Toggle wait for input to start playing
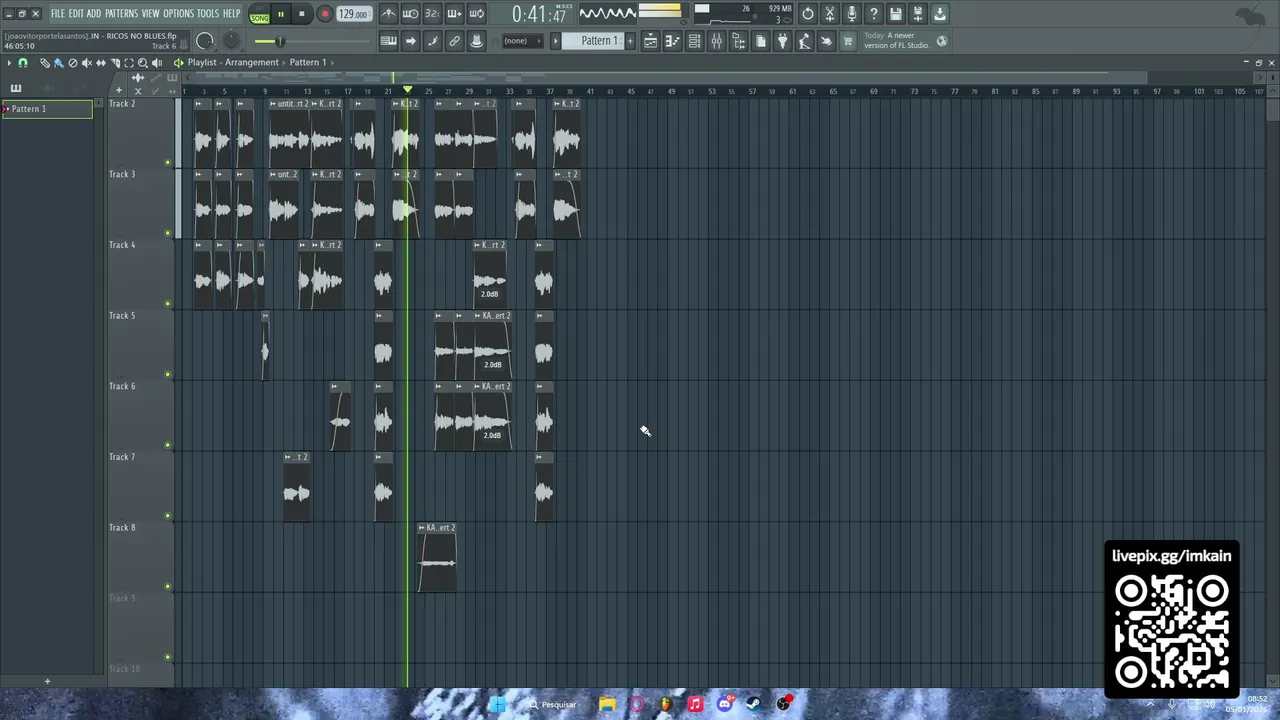The image size is (1280, 720). click(410, 14)
